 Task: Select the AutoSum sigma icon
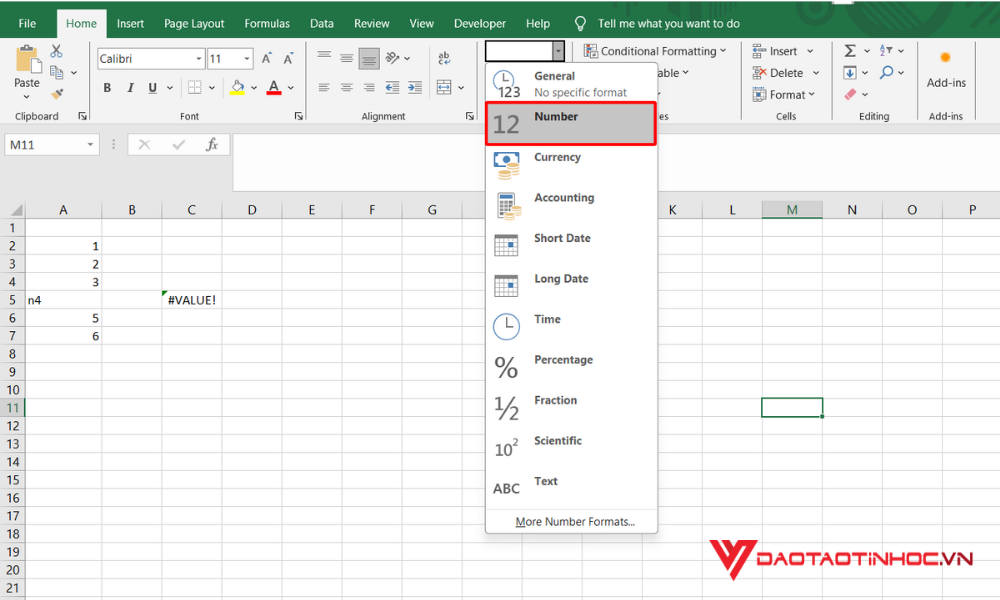(851, 50)
